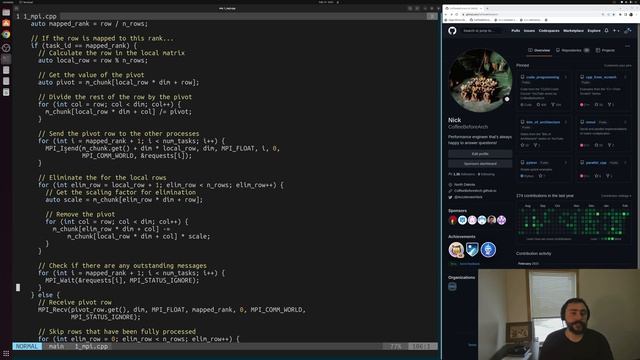640x360 pixels.
Task: Open the blue round achievement badge
Action: 488,249
